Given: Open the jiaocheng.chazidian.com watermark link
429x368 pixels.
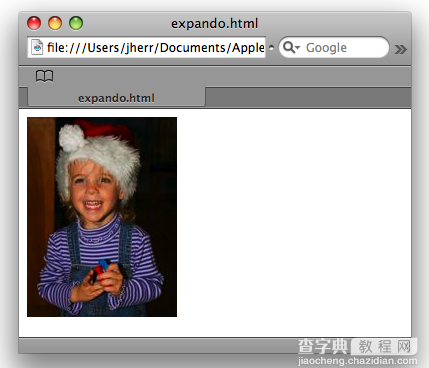Looking at the screenshot, I should 357,361.
